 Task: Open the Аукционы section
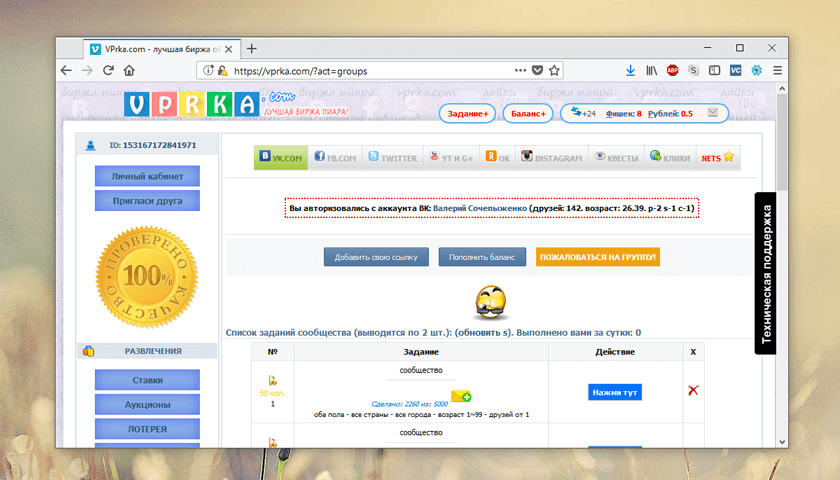tap(147, 404)
